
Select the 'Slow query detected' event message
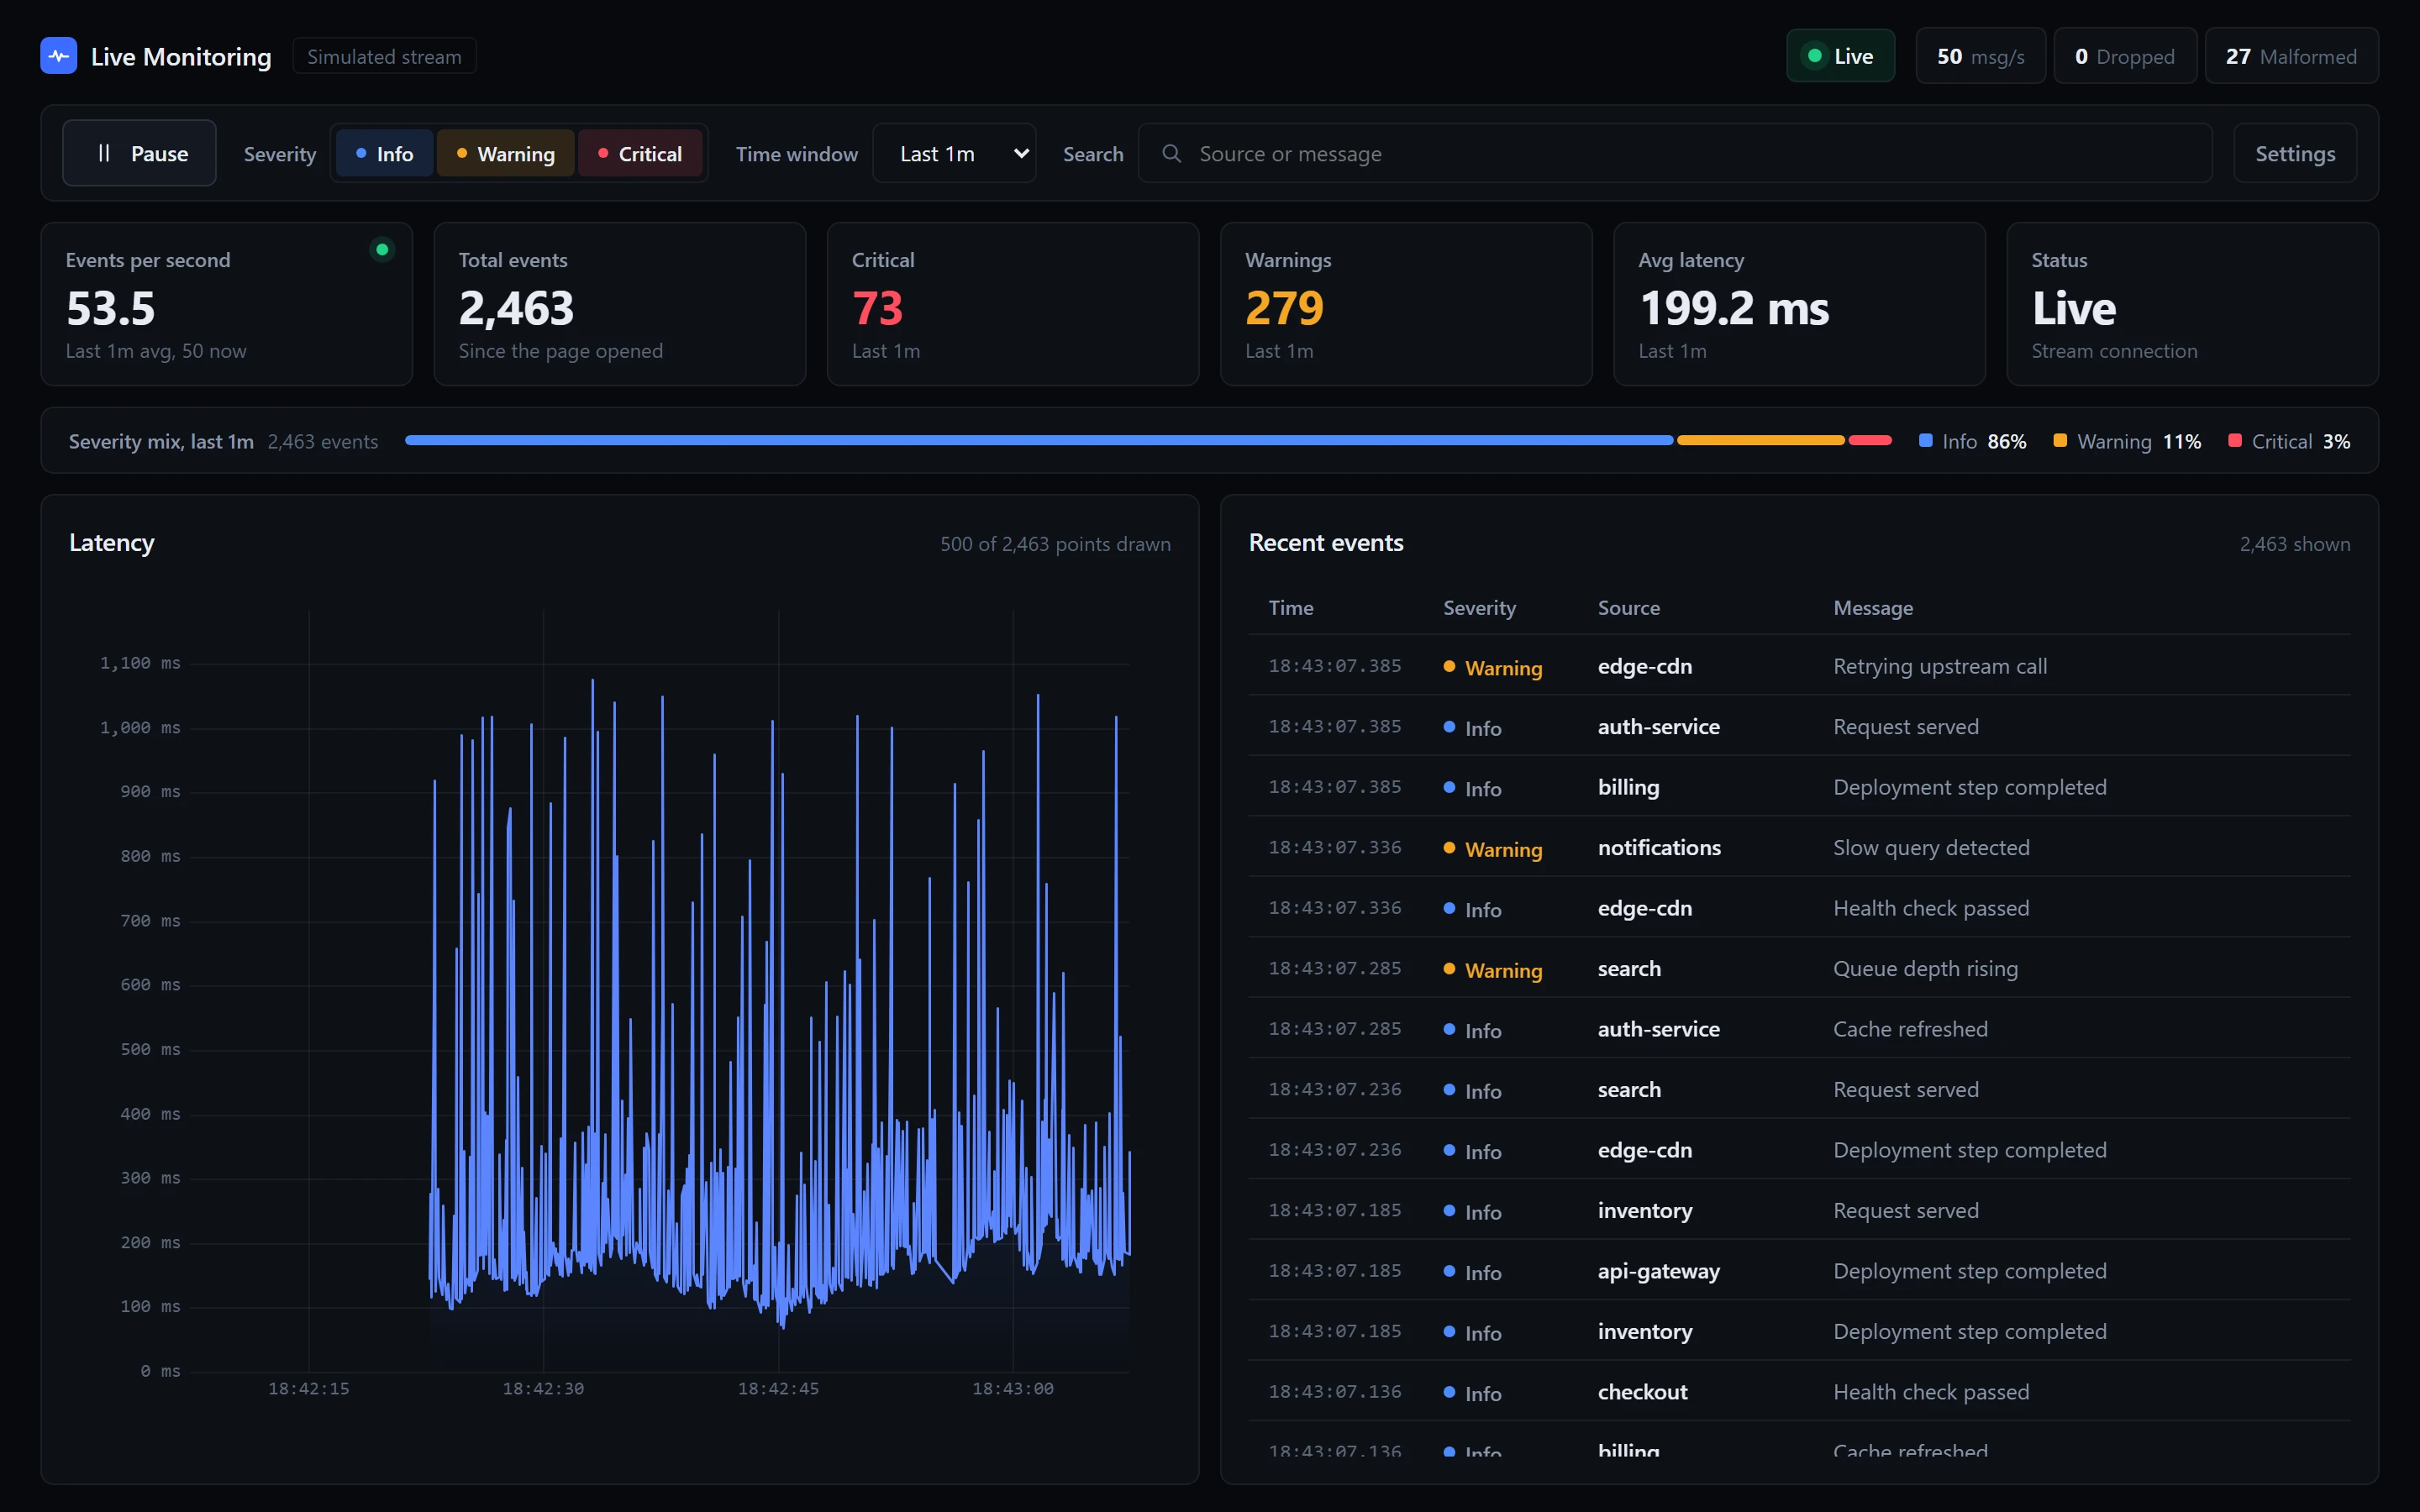point(1931,848)
